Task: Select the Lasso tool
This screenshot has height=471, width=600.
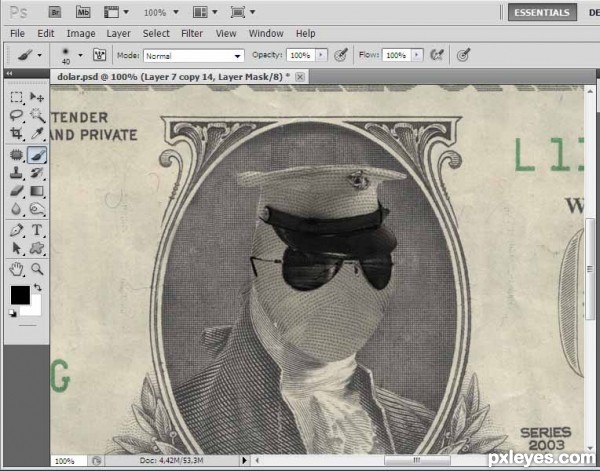Action: pos(16,115)
